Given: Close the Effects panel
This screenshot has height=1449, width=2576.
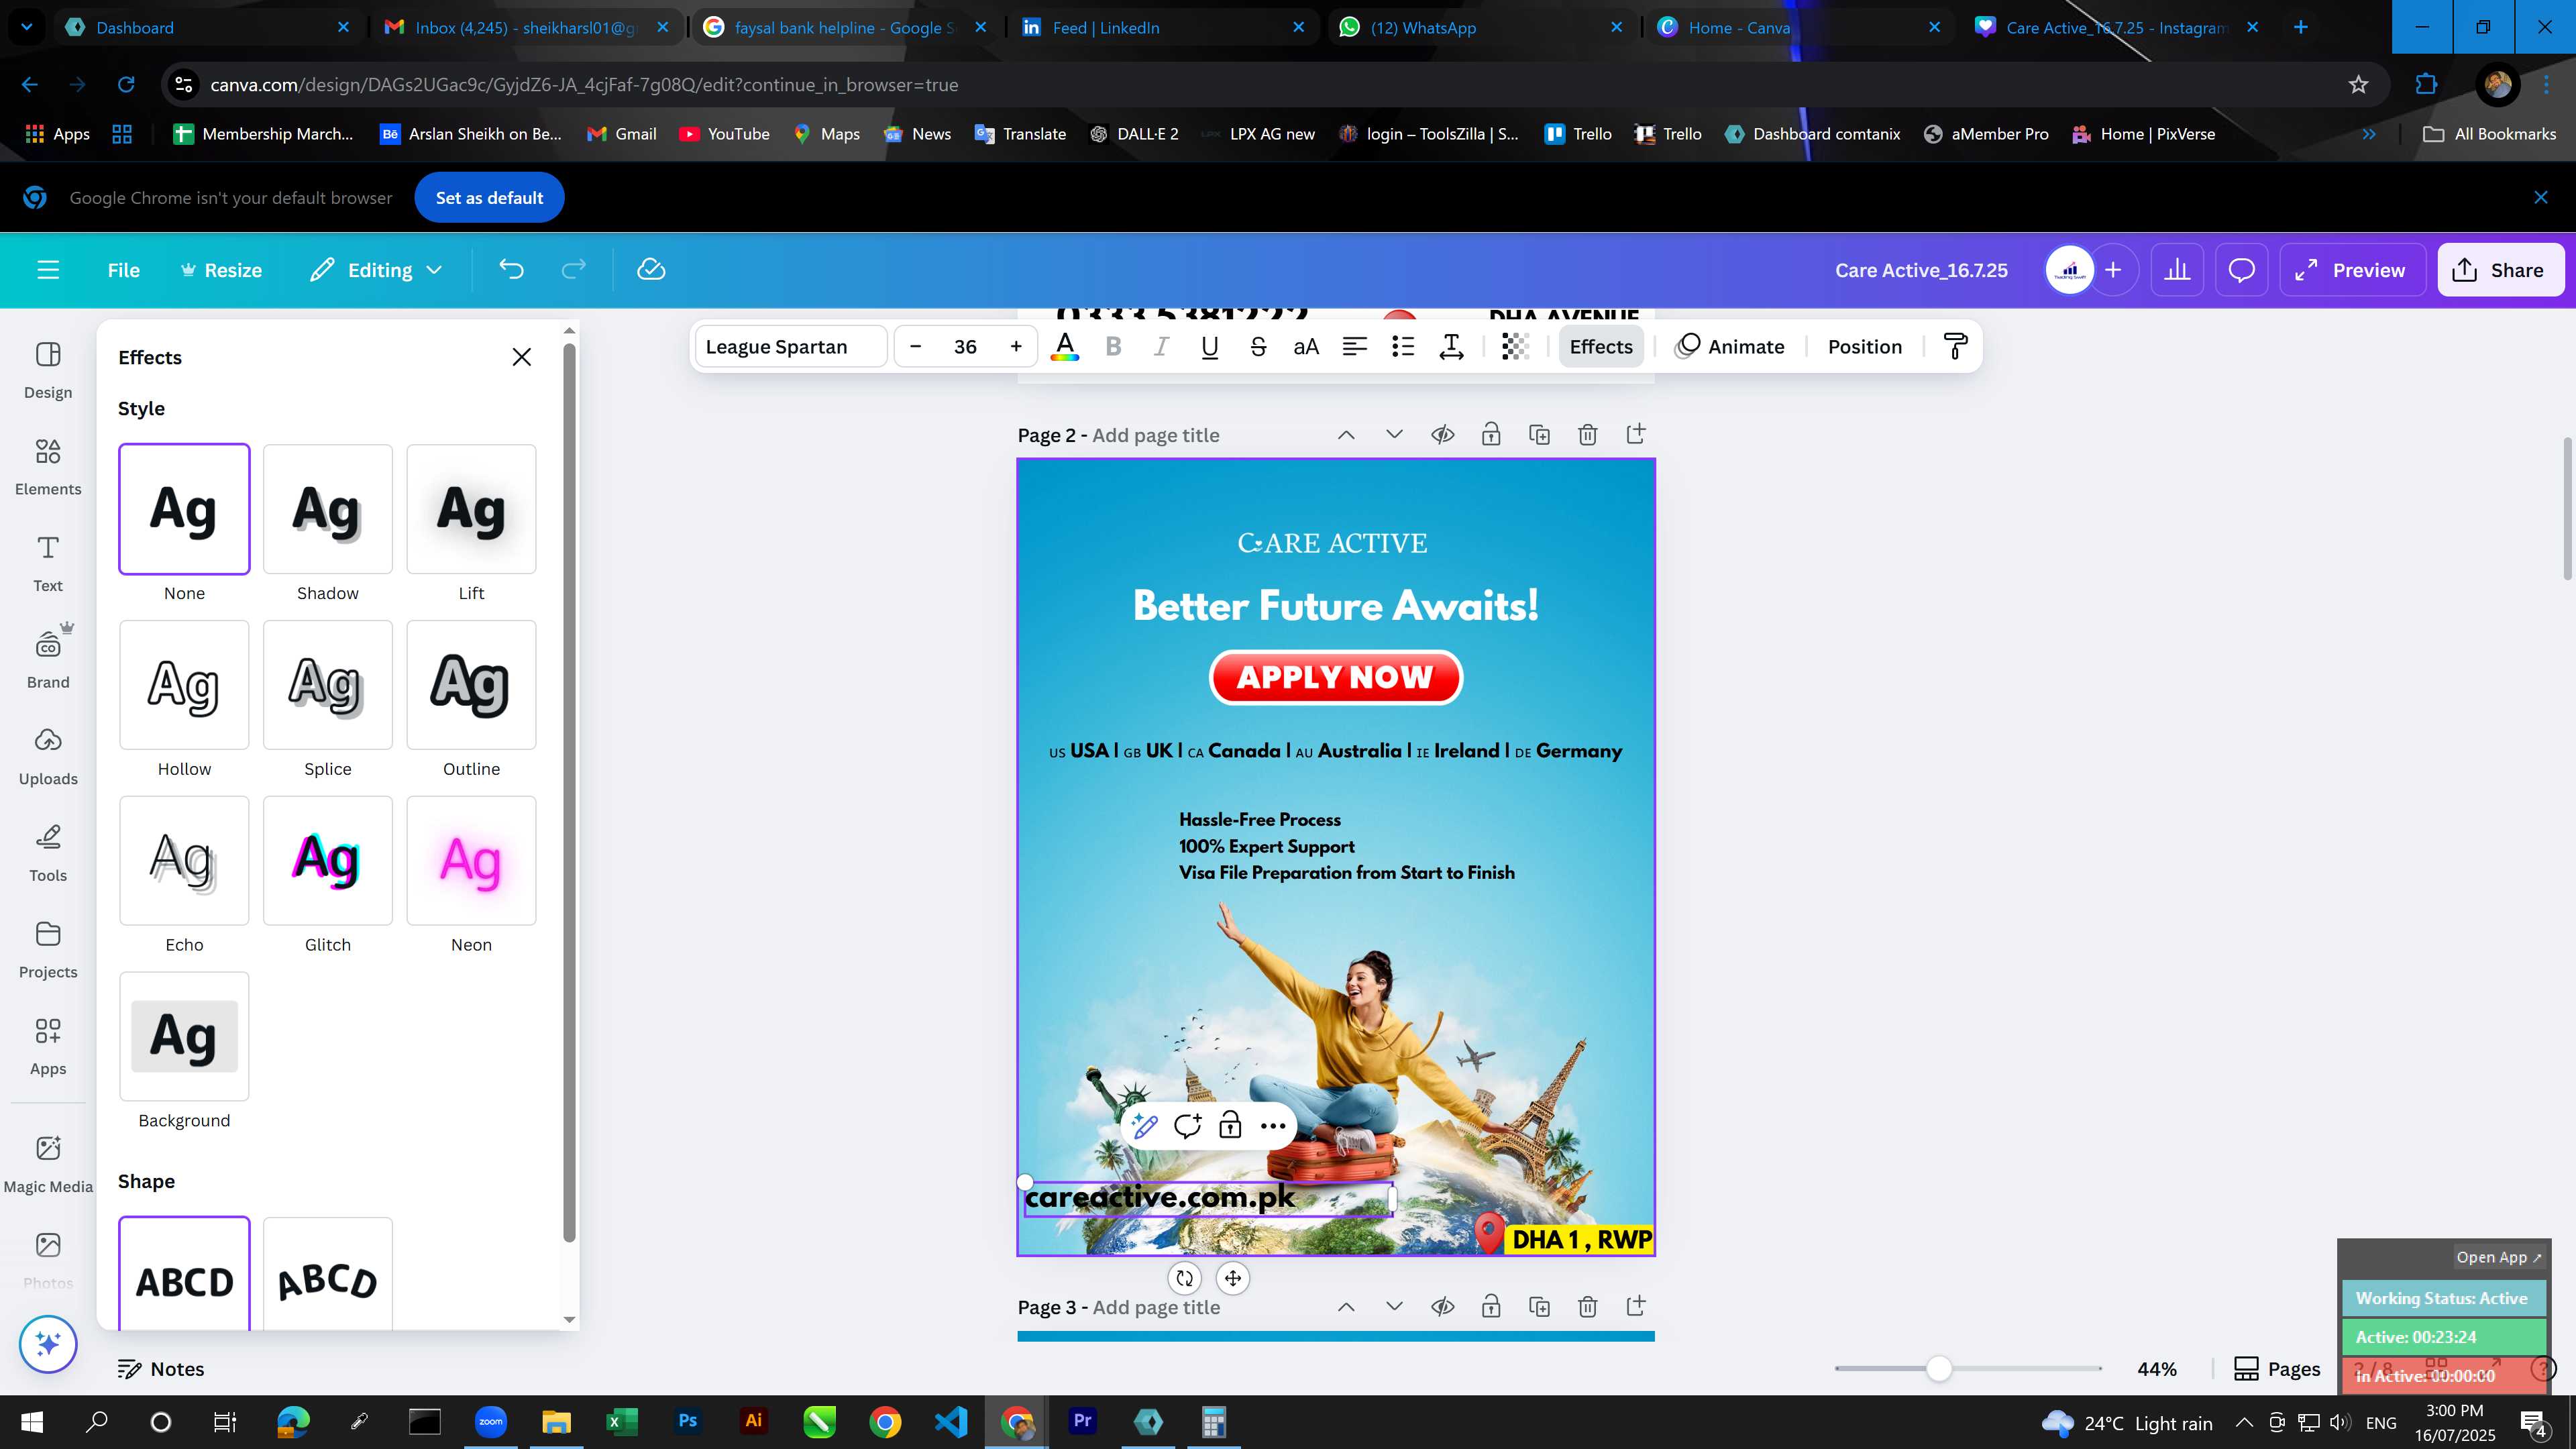Looking at the screenshot, I should pos(521,357).
